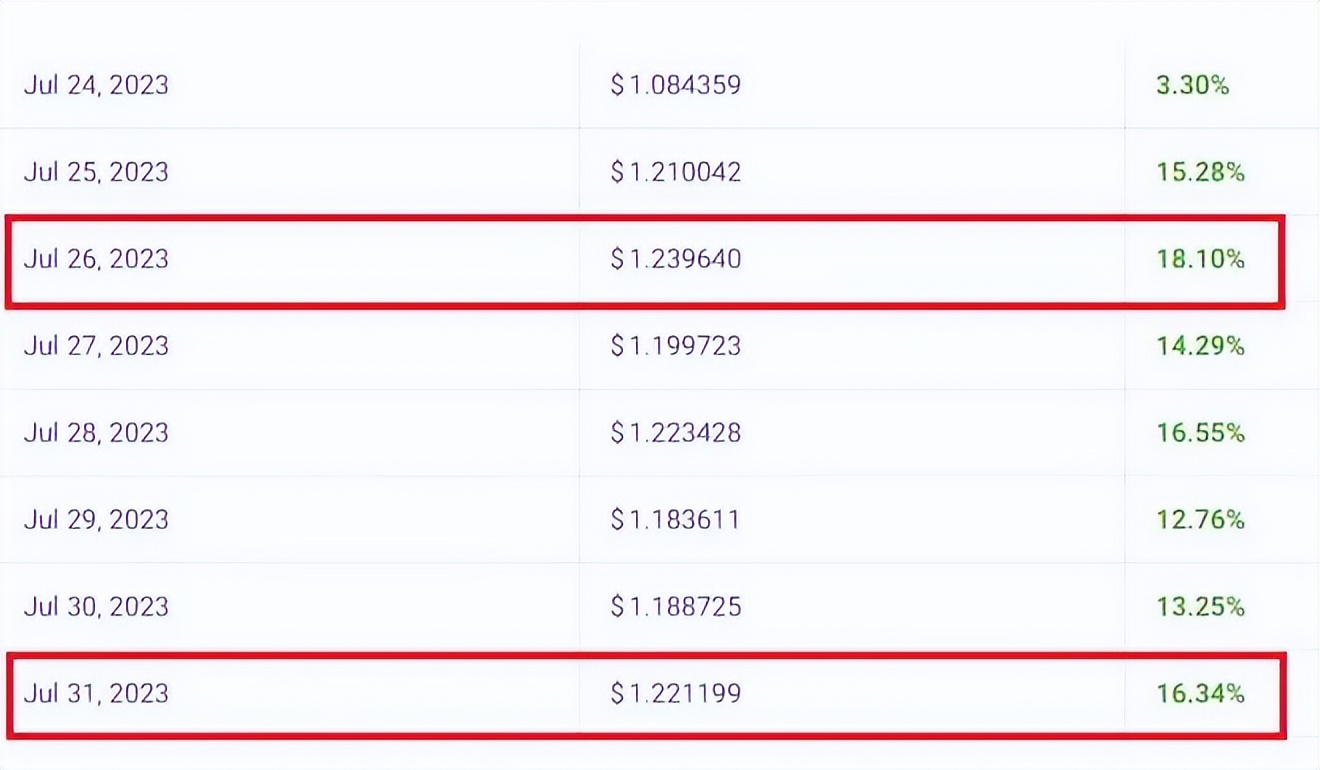This screenshot has width=1320, height=770.
Task: Click the 16.55% change value
Action: pyautogui.click(x=1200, y=433)
